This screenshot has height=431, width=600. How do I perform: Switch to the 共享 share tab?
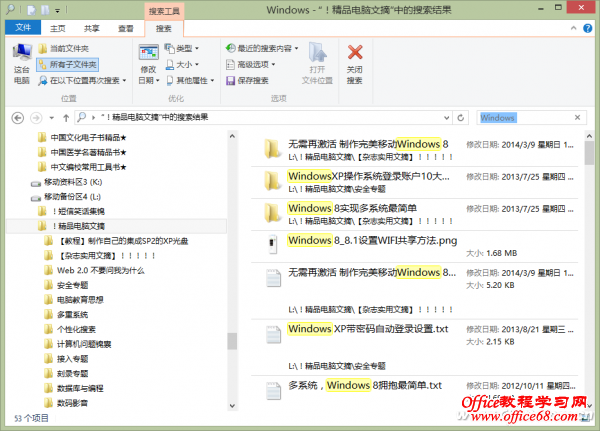tap(92, 28)
